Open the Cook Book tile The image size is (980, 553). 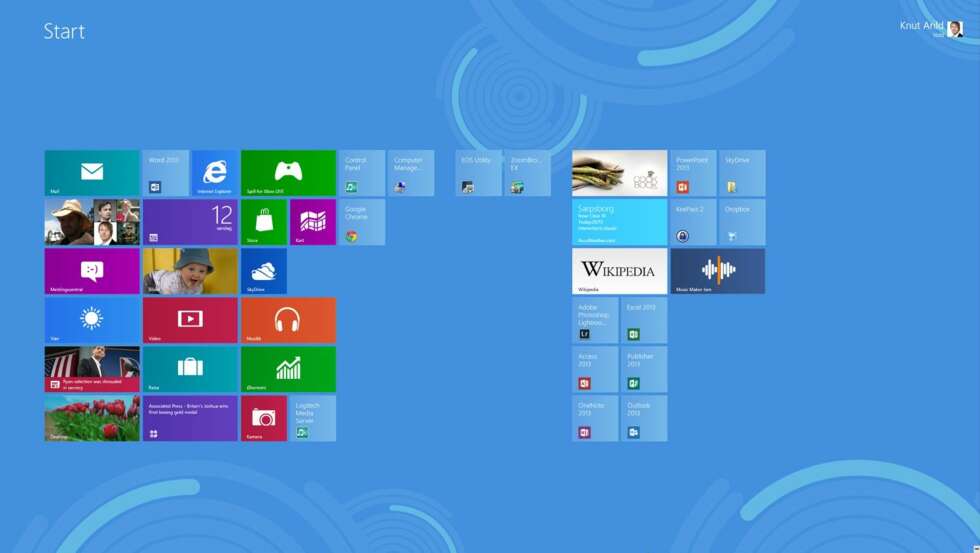click(619, 173)
